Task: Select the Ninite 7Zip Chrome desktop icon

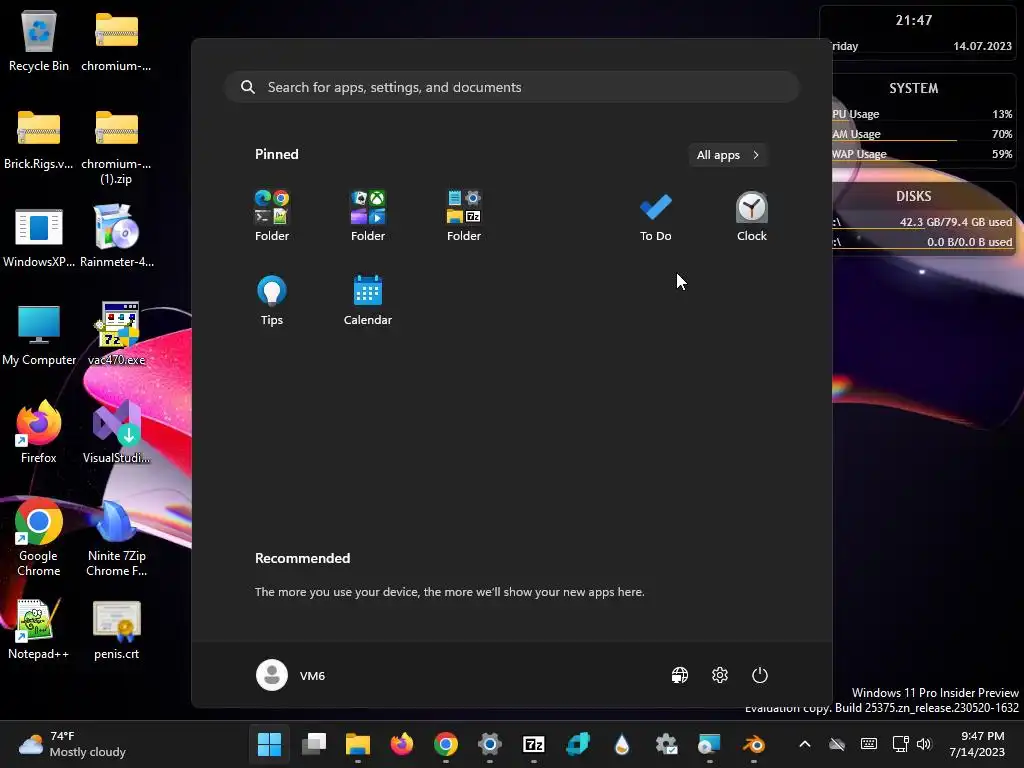Action: (116, 537)
